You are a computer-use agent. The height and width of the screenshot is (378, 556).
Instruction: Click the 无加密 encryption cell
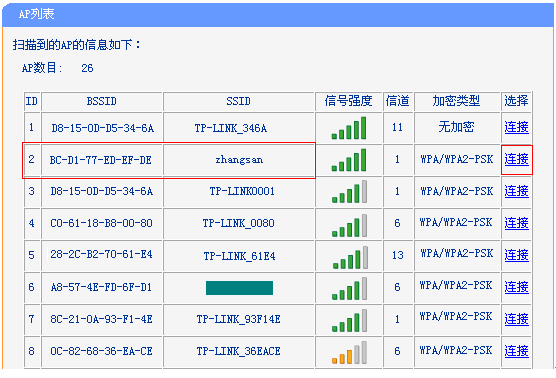[x=456, y=127]
